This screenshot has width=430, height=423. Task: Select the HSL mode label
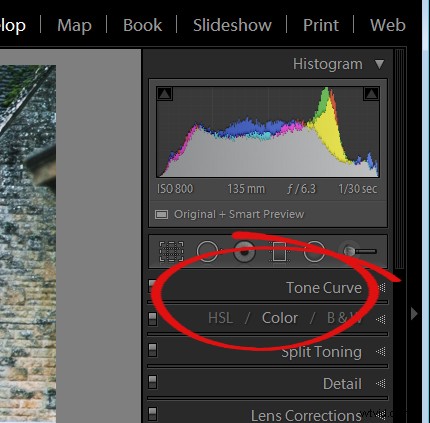click(220, 318)
